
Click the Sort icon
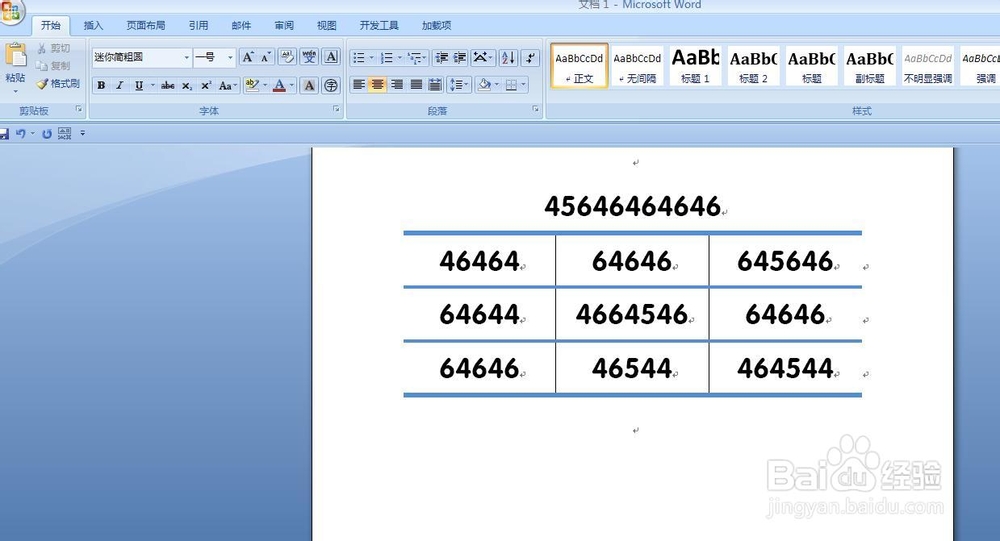[x=508, y=58]
